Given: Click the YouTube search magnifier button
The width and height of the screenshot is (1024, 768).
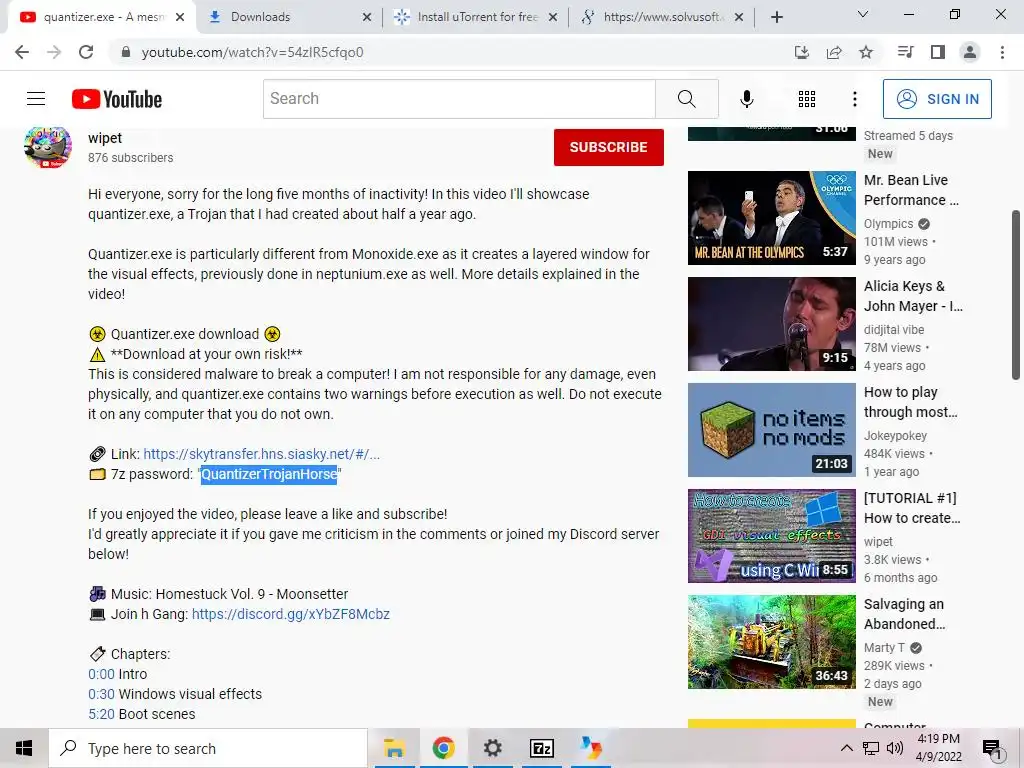Looking at the screenshot, I should pos(686,99).
